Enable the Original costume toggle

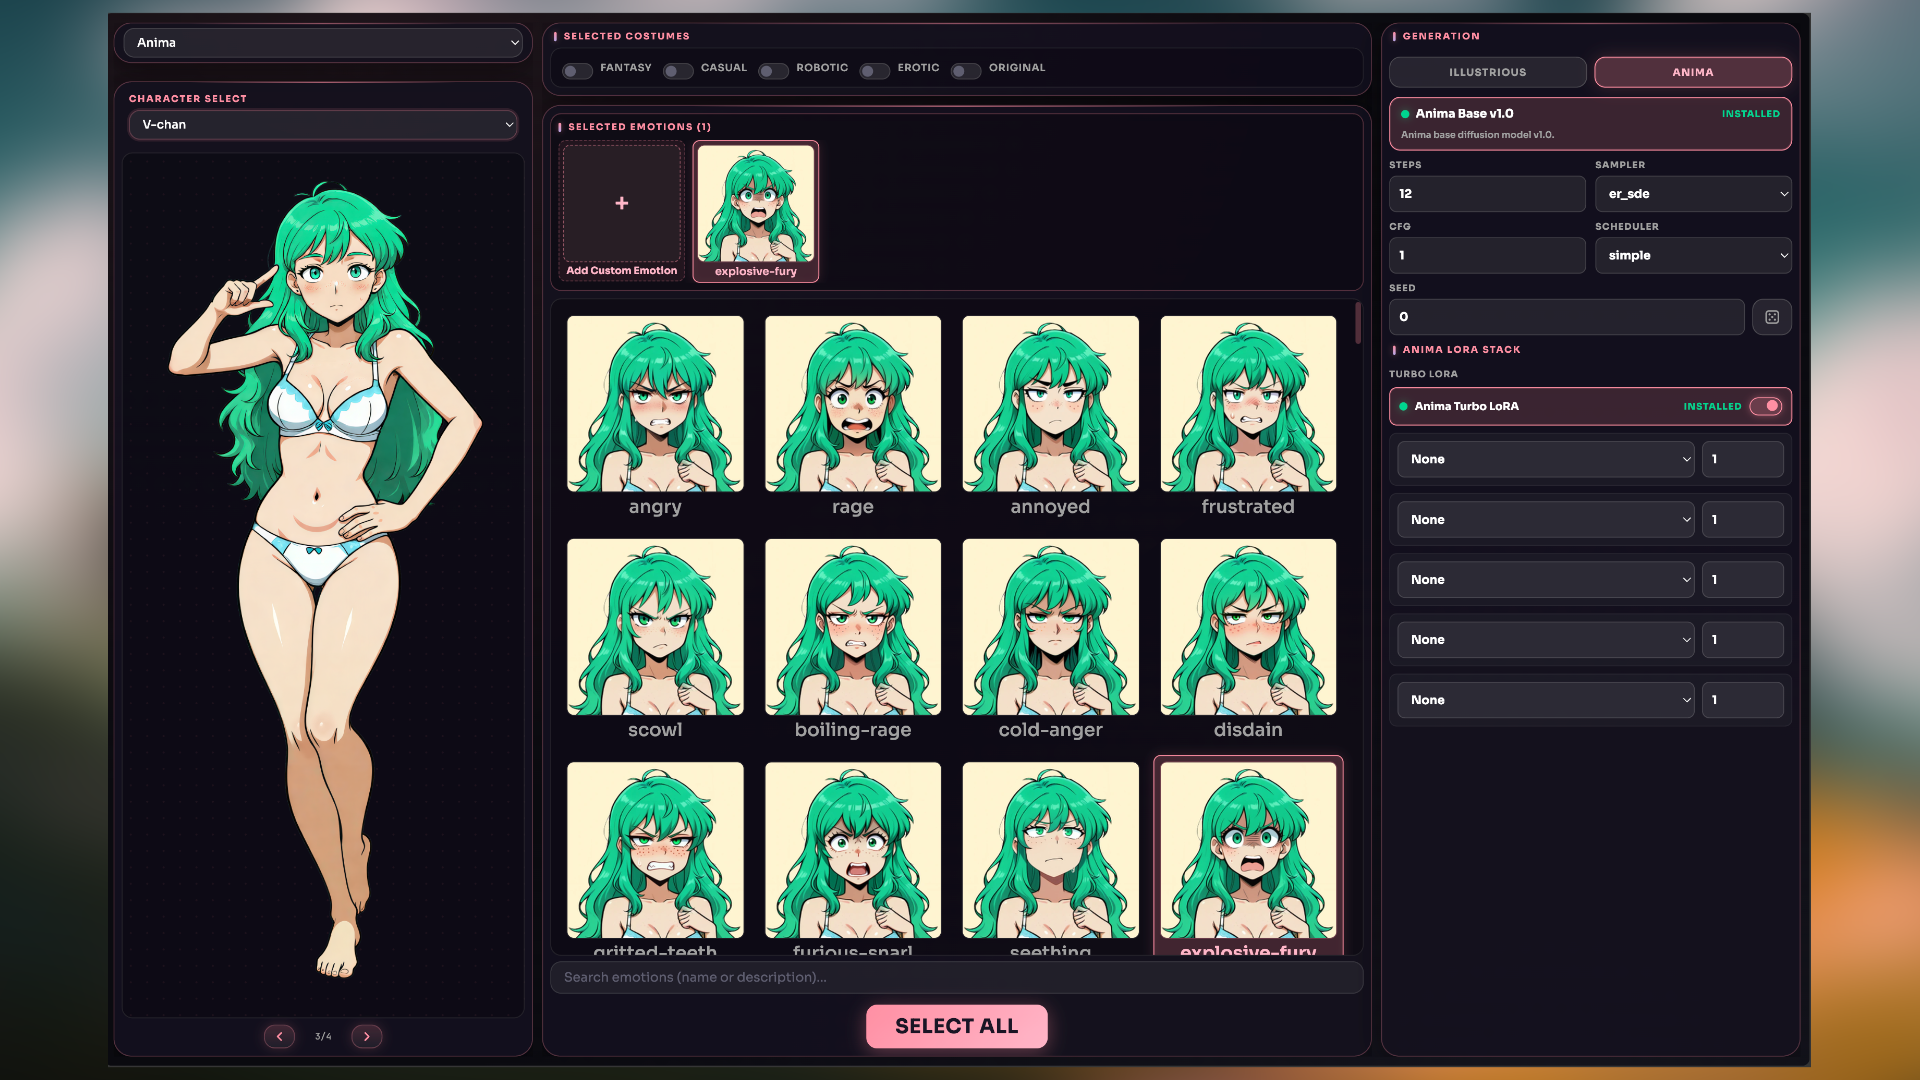pos(965,71)
